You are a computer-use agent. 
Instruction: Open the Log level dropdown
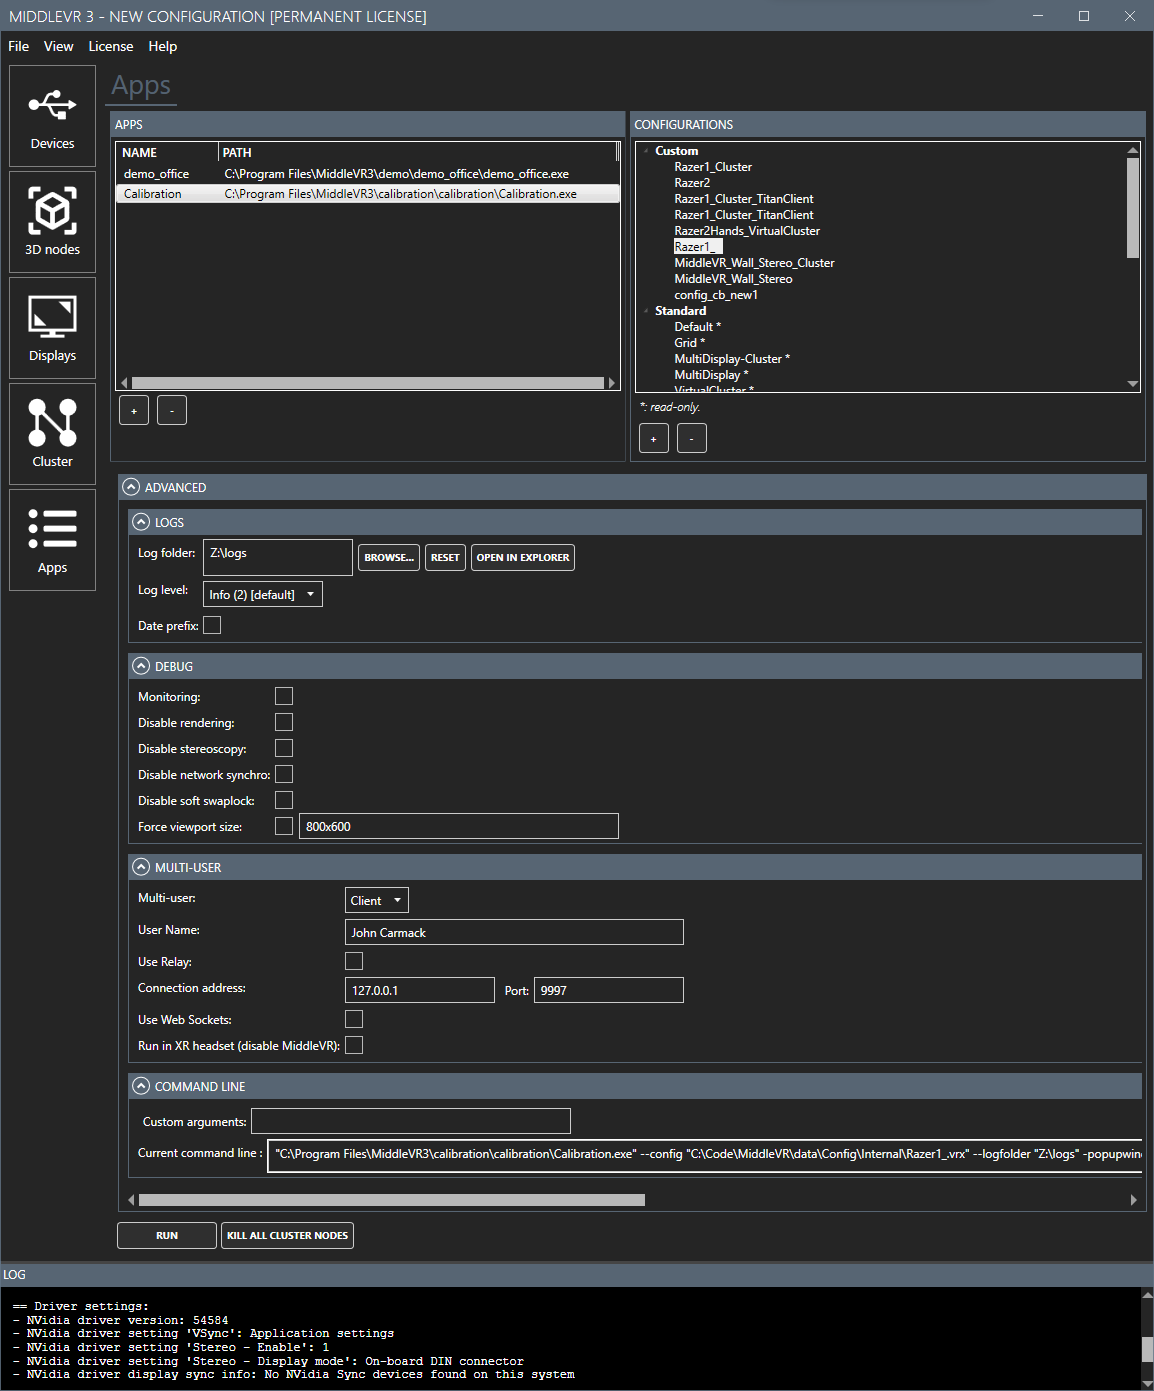(263, 594)
